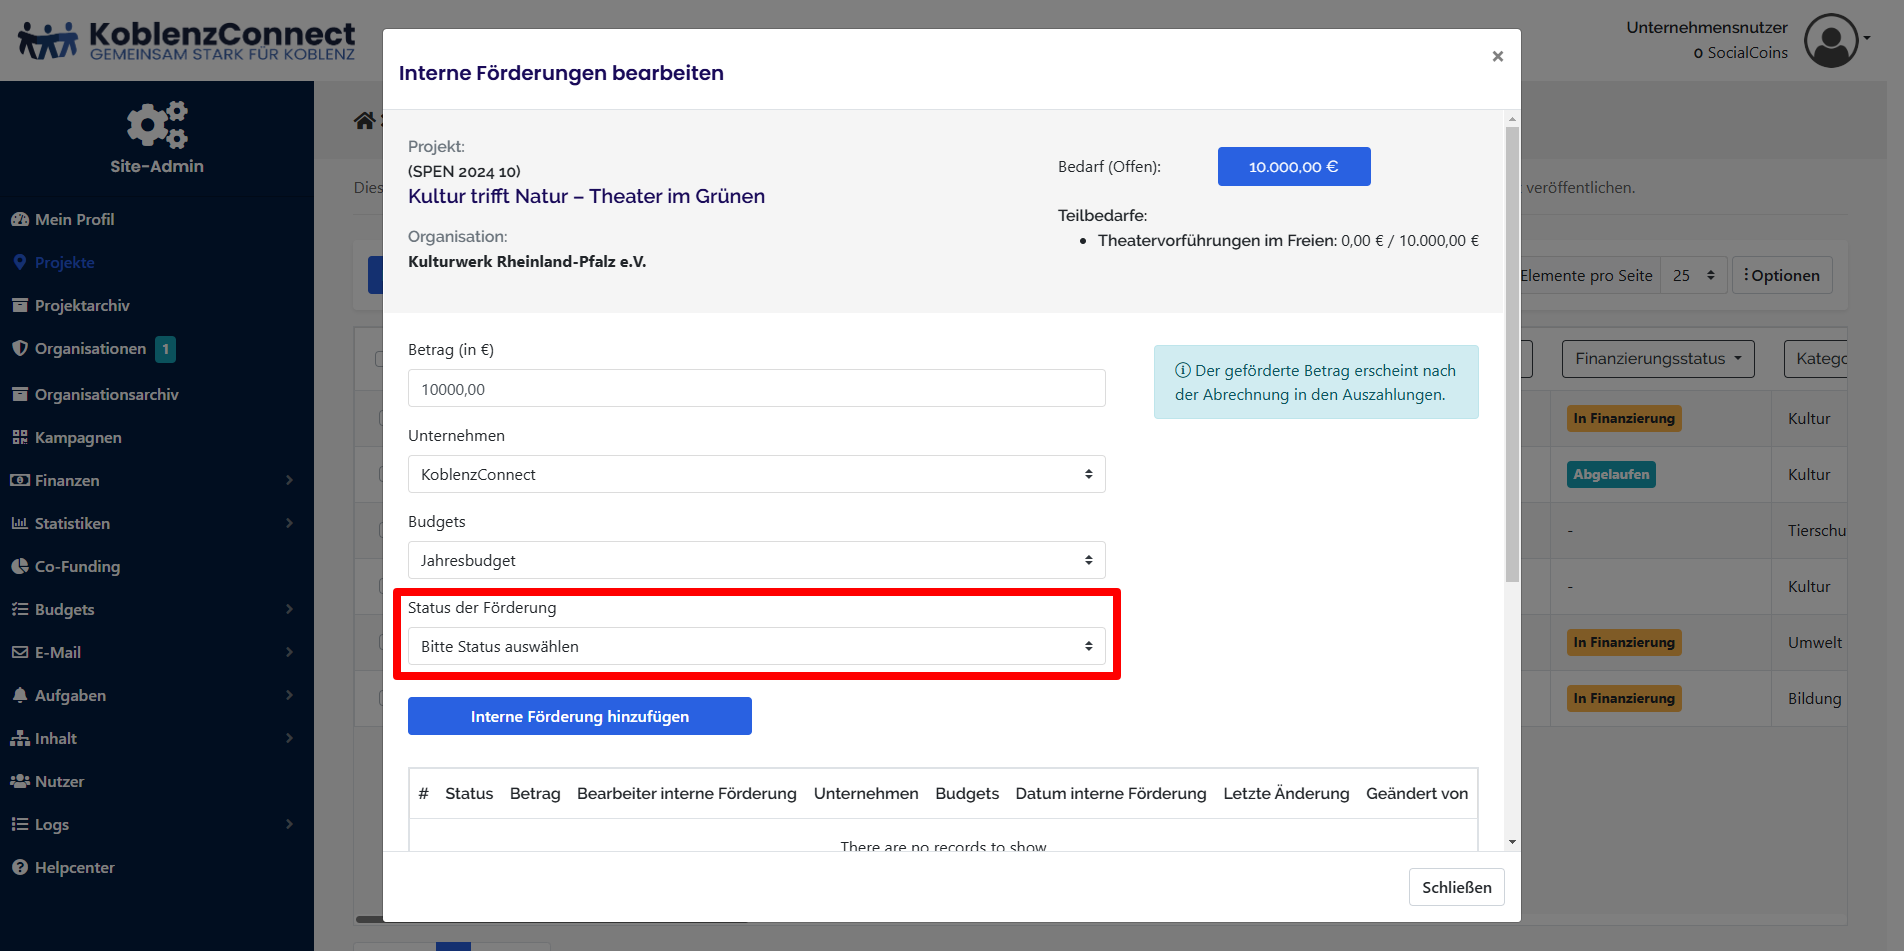The image size is (1904, 951).
Task: Click the Site-Admin gears icon
Action: pyautogui.click(x=157, y=124)
